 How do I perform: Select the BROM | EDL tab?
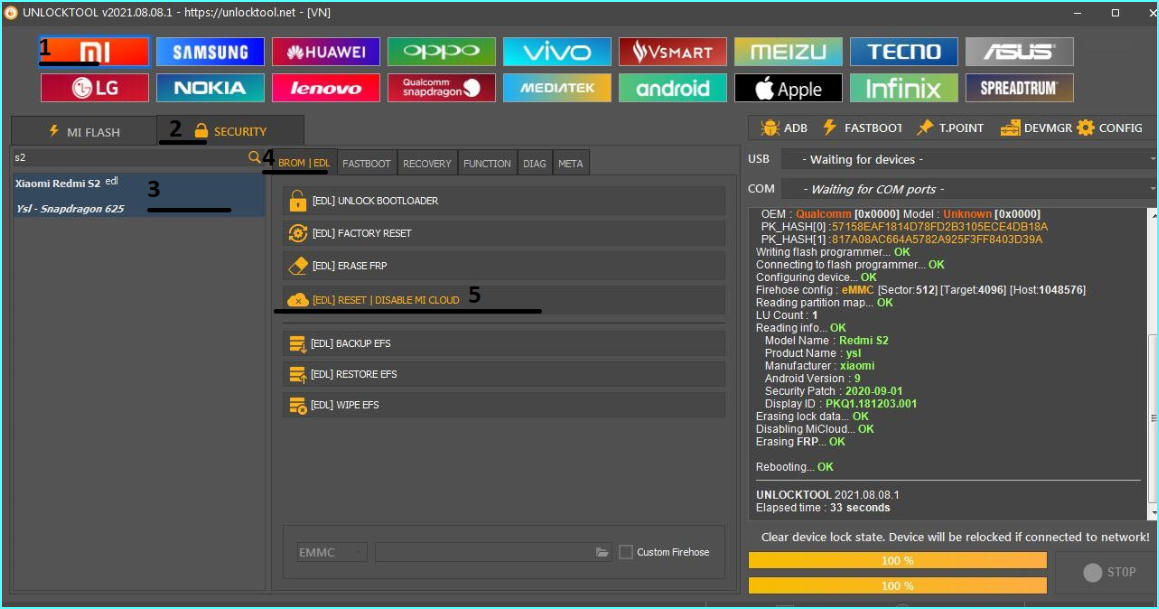point(304,163)
